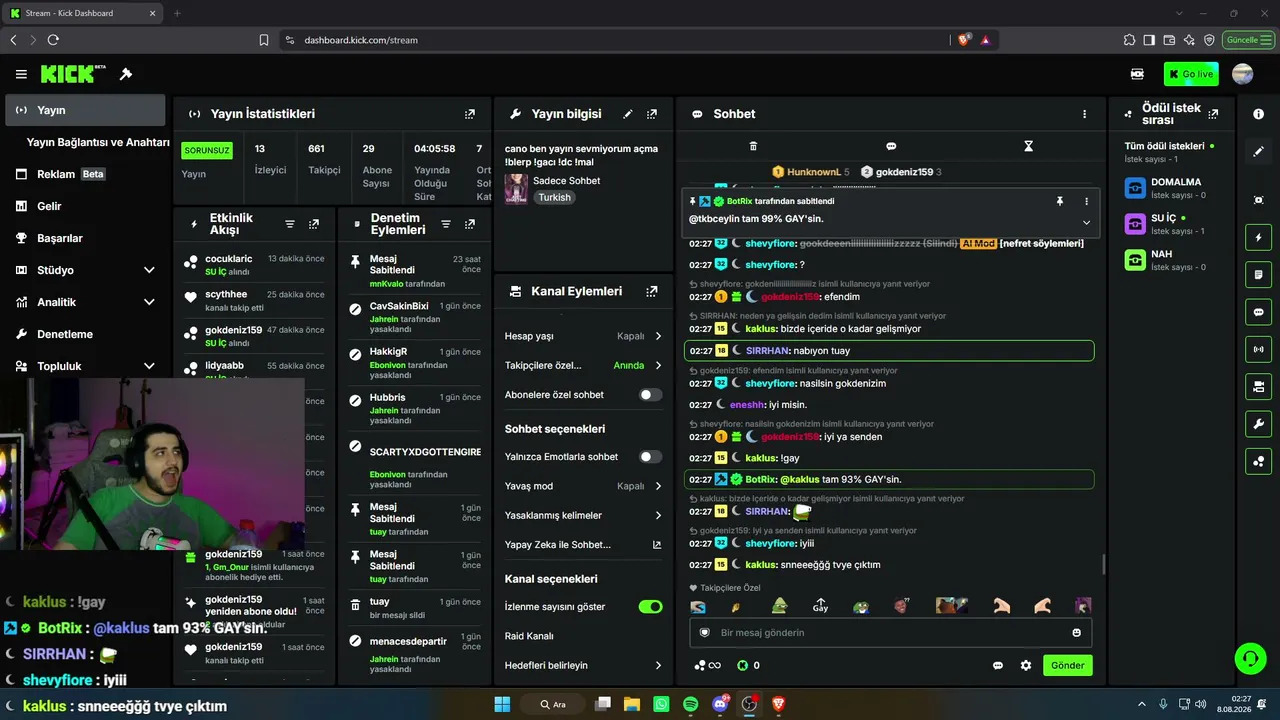Click the Turkish language tag
Viewport: 1280px width, 720px height.
[x=554, y=197]
